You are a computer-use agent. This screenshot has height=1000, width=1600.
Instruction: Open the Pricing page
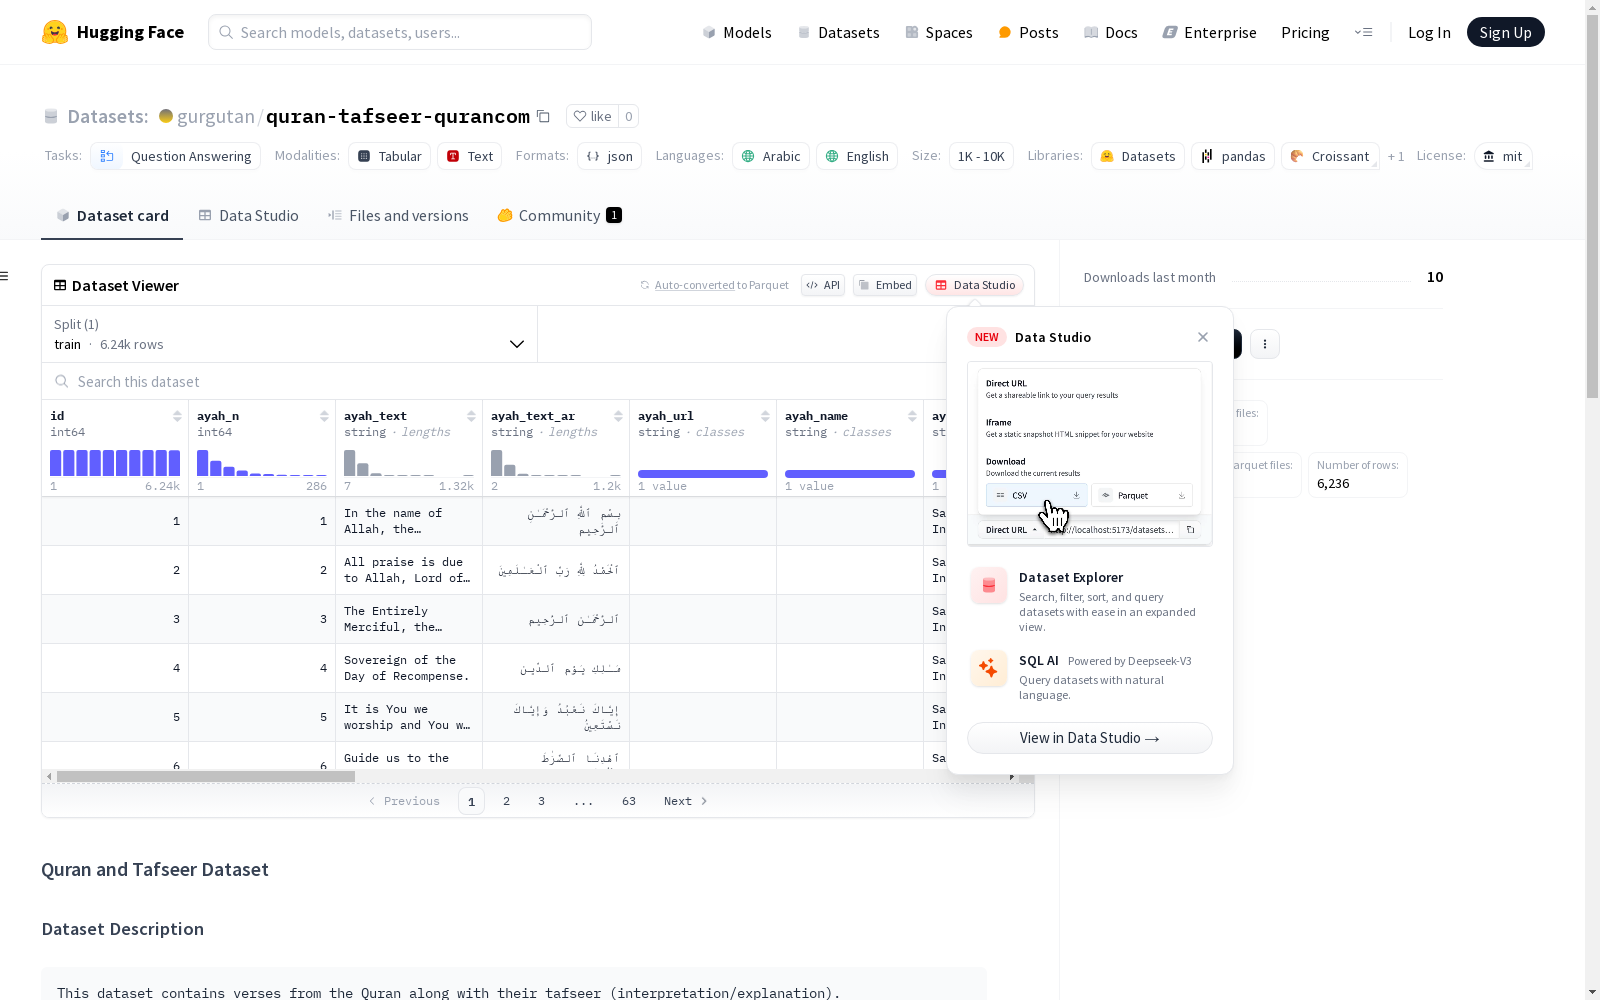click(x=1305, y=33)
